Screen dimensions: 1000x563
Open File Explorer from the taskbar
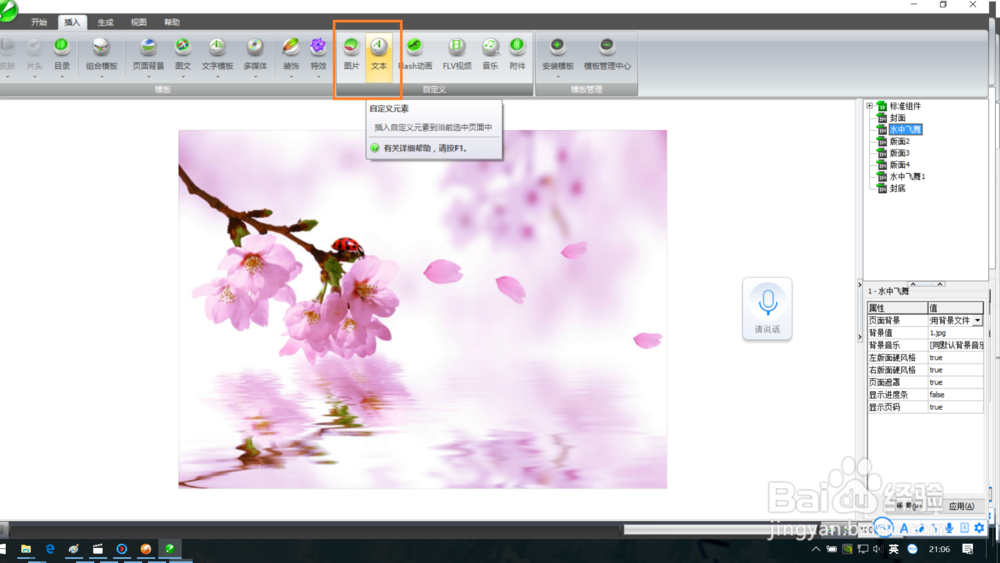tap(26, 549)
